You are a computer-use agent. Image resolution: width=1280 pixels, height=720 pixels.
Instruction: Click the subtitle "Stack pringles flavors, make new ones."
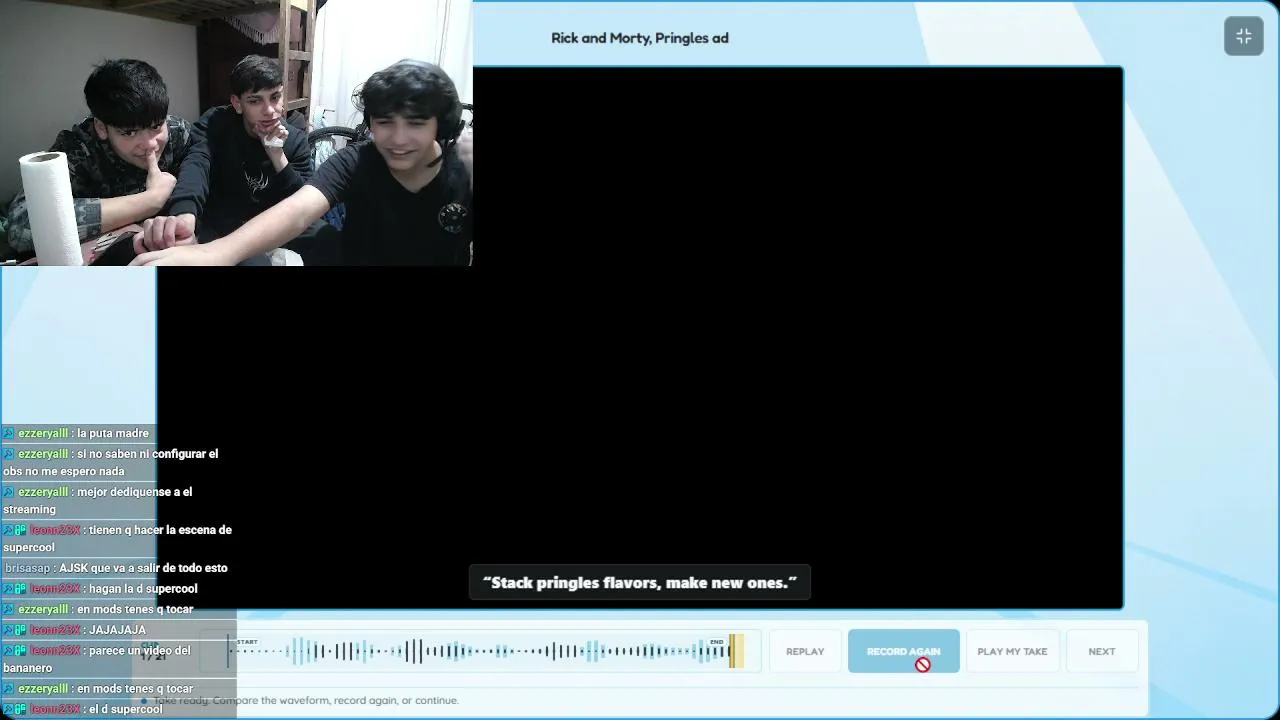pos(640,582)
